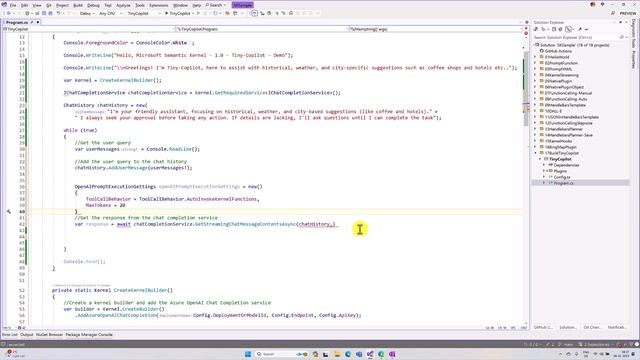The height and width of the screenshot is (360, 640).
Task: Click the Windows Start button
Action: pyautogui.click(x=248, y=354)
